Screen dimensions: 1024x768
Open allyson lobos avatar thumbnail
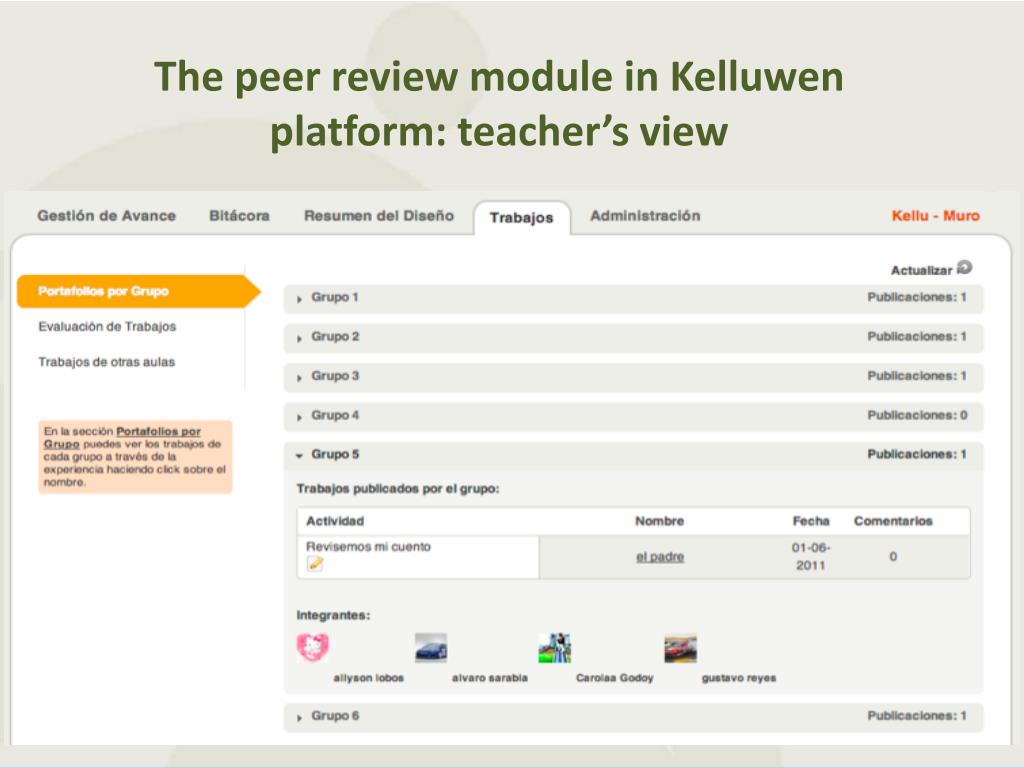[313, 647]
